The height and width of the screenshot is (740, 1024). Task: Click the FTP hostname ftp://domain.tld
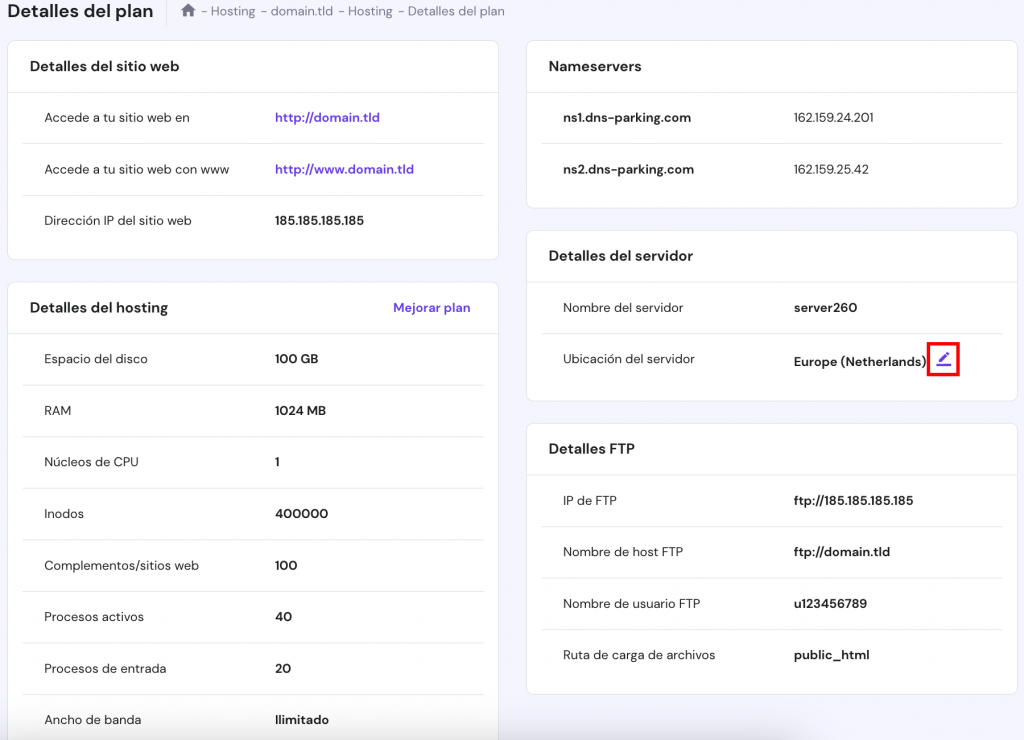point(840,551)
